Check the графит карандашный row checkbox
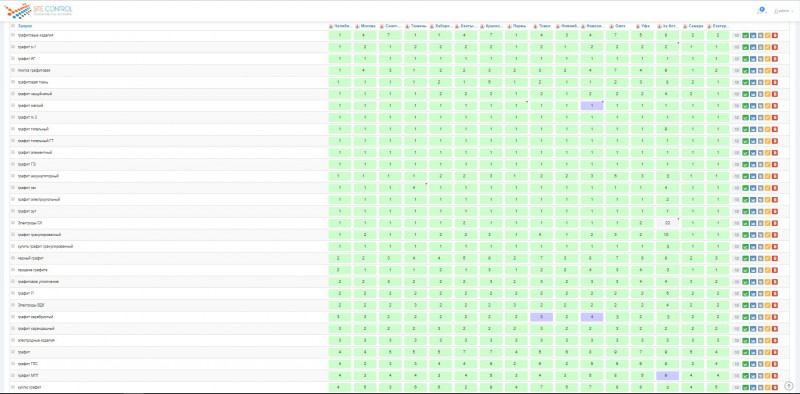This screenshot has height=394, width=800. click(13, 329)
